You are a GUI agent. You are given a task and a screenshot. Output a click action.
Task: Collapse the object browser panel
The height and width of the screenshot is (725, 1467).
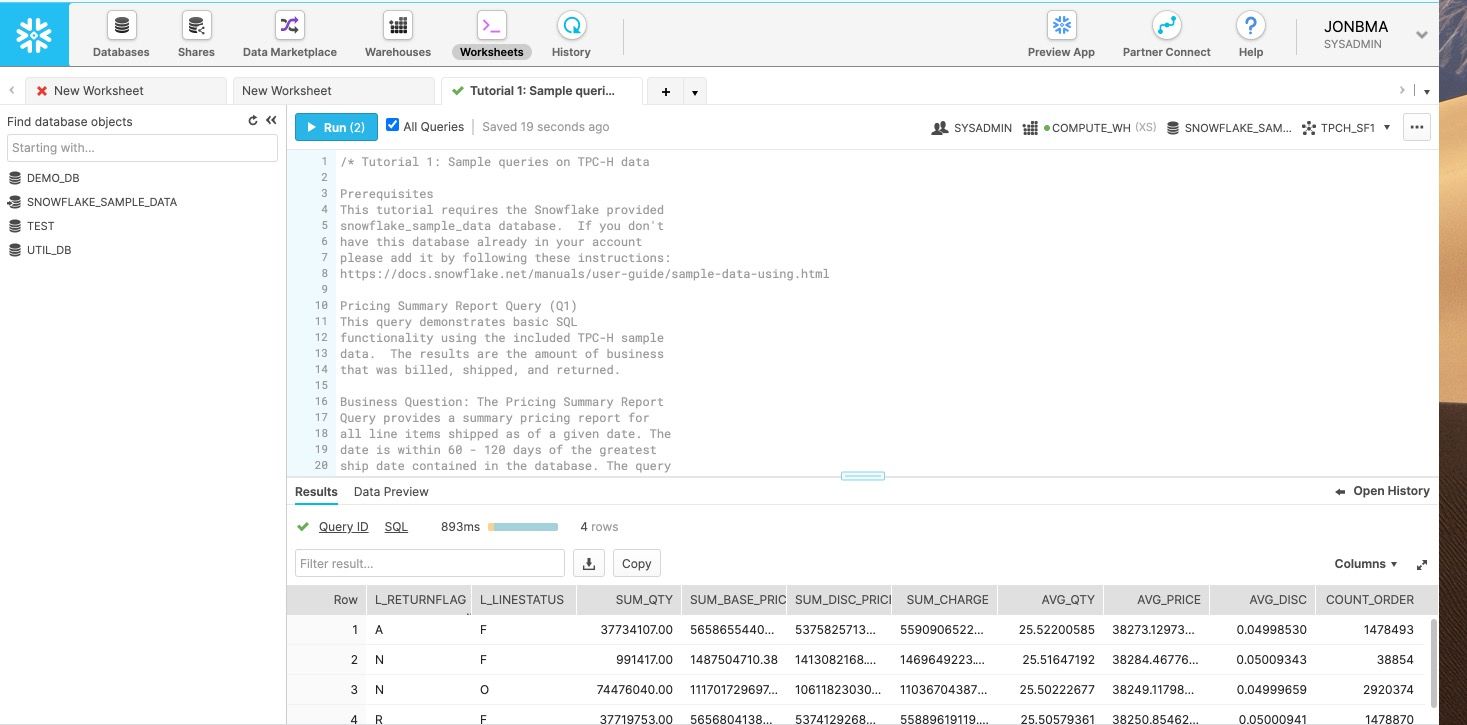click(271, 121)
